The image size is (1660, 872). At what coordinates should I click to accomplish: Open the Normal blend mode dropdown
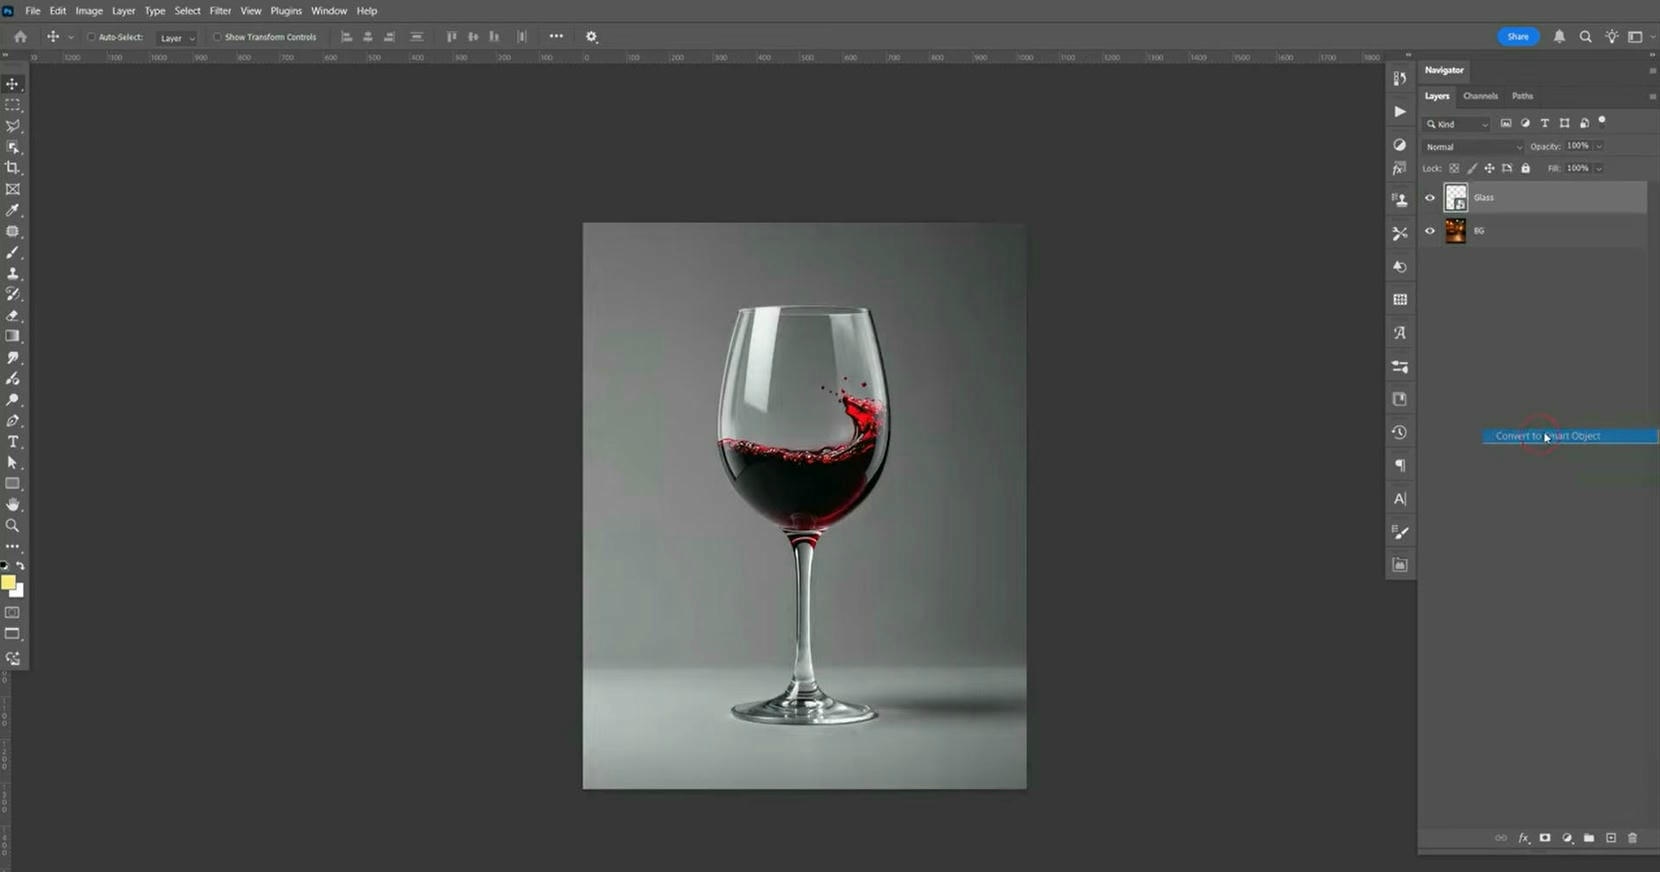(1473, 147)
